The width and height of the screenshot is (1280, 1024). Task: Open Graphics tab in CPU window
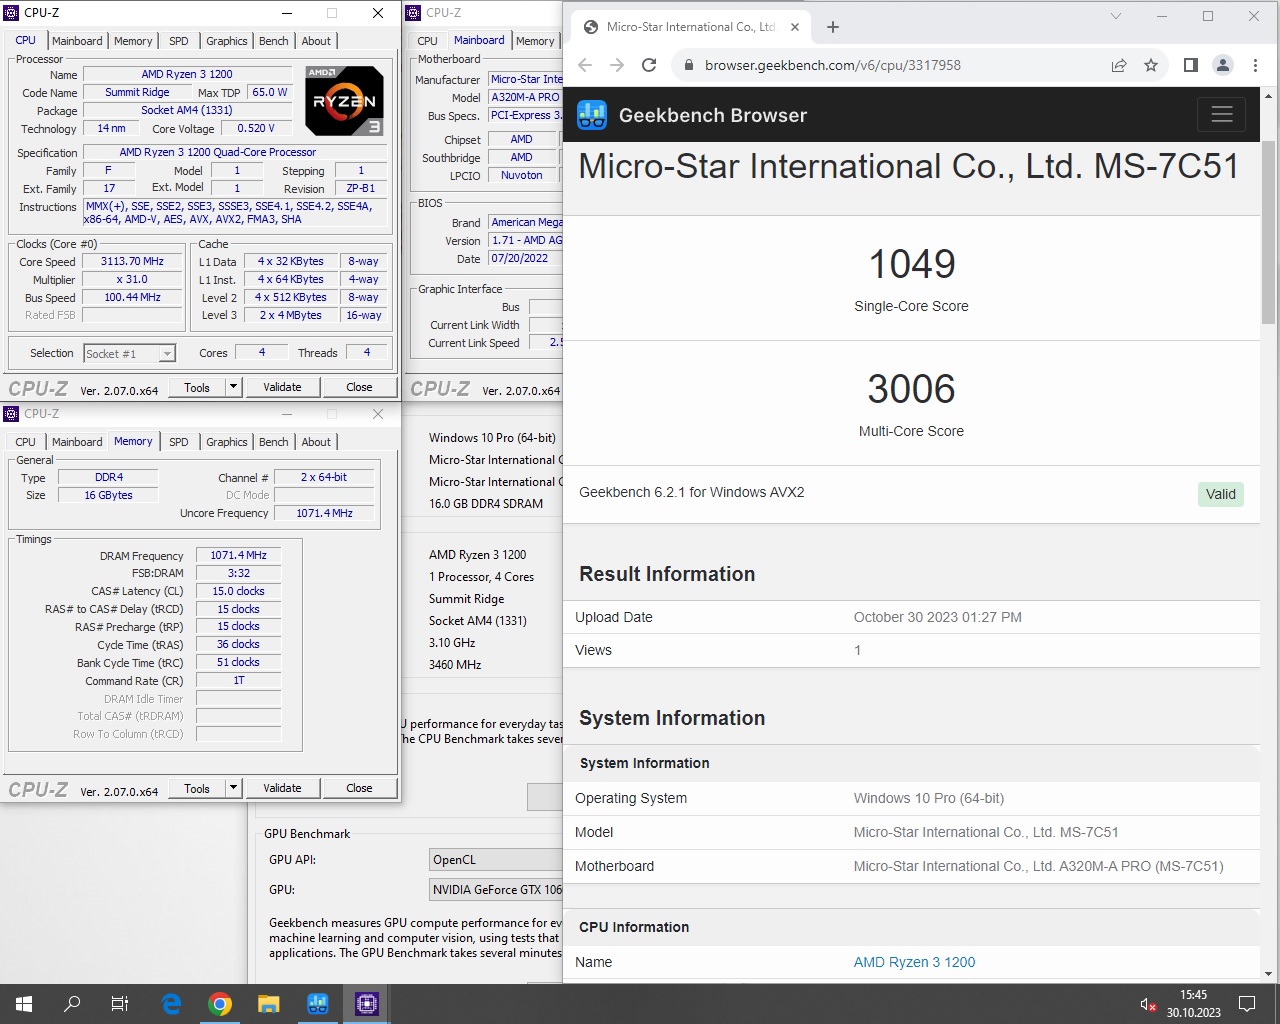pyautogui.click(x=227, y=41)
